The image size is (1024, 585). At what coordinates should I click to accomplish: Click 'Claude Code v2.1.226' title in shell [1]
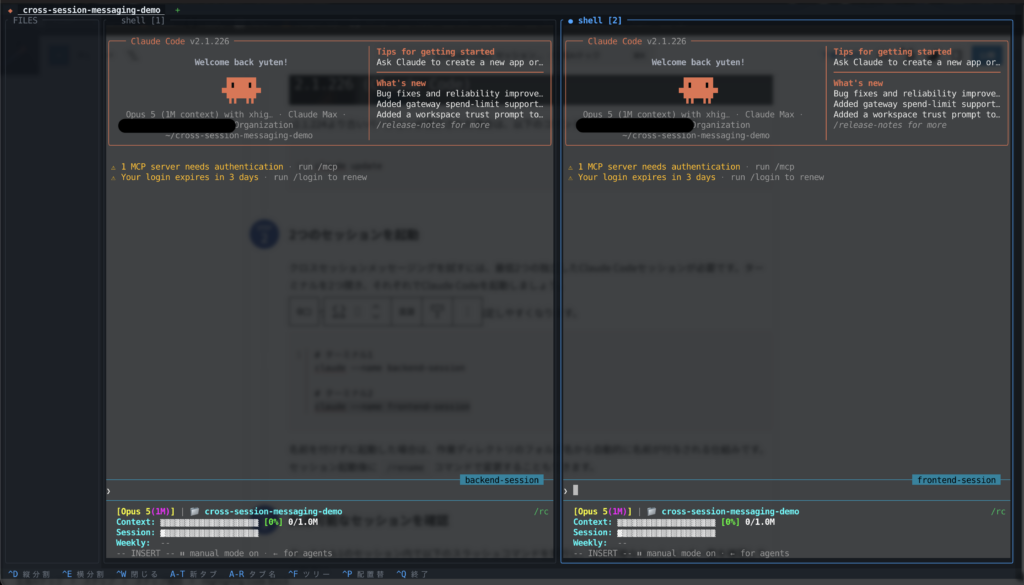coord(180,41)
